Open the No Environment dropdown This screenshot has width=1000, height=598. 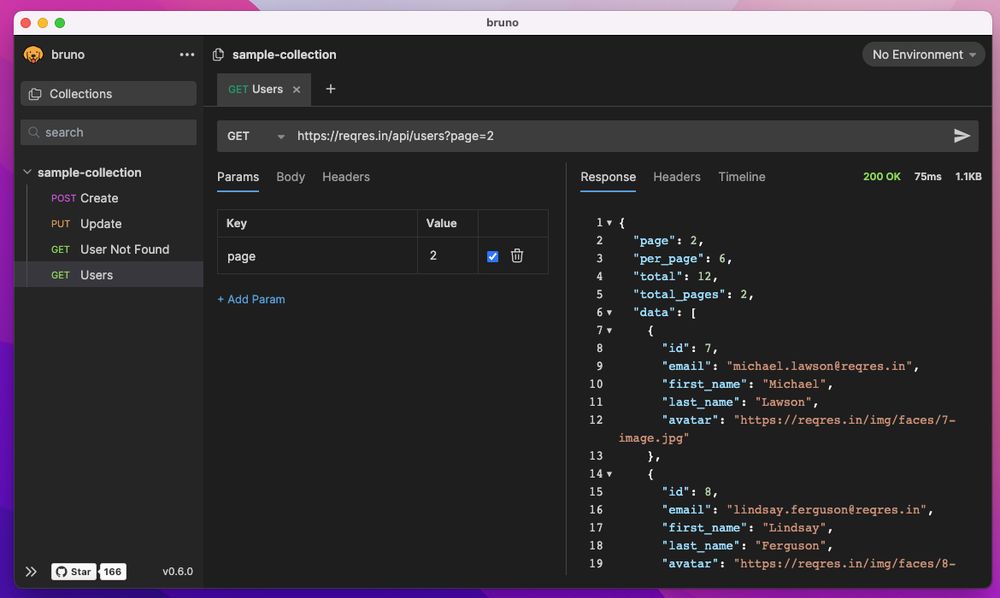point(923,55)
